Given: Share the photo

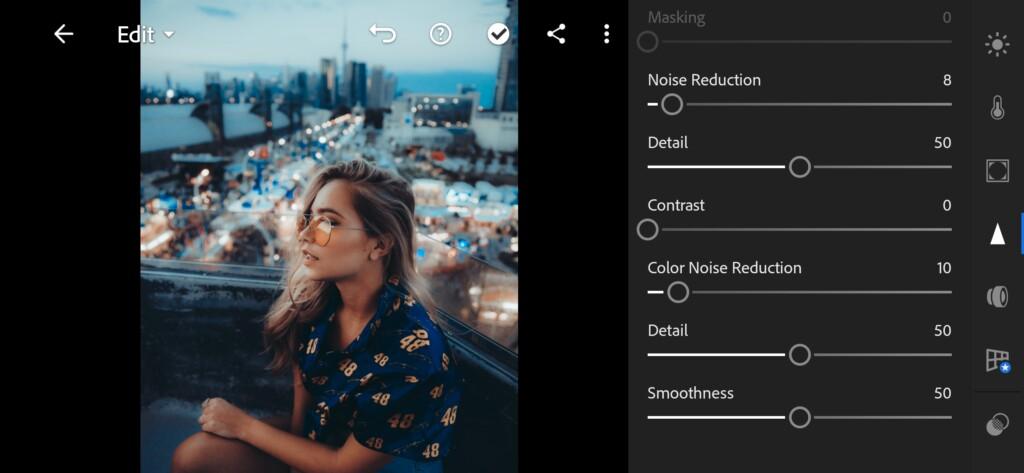Looking at the screenshot, I should (x=556, y=34).
